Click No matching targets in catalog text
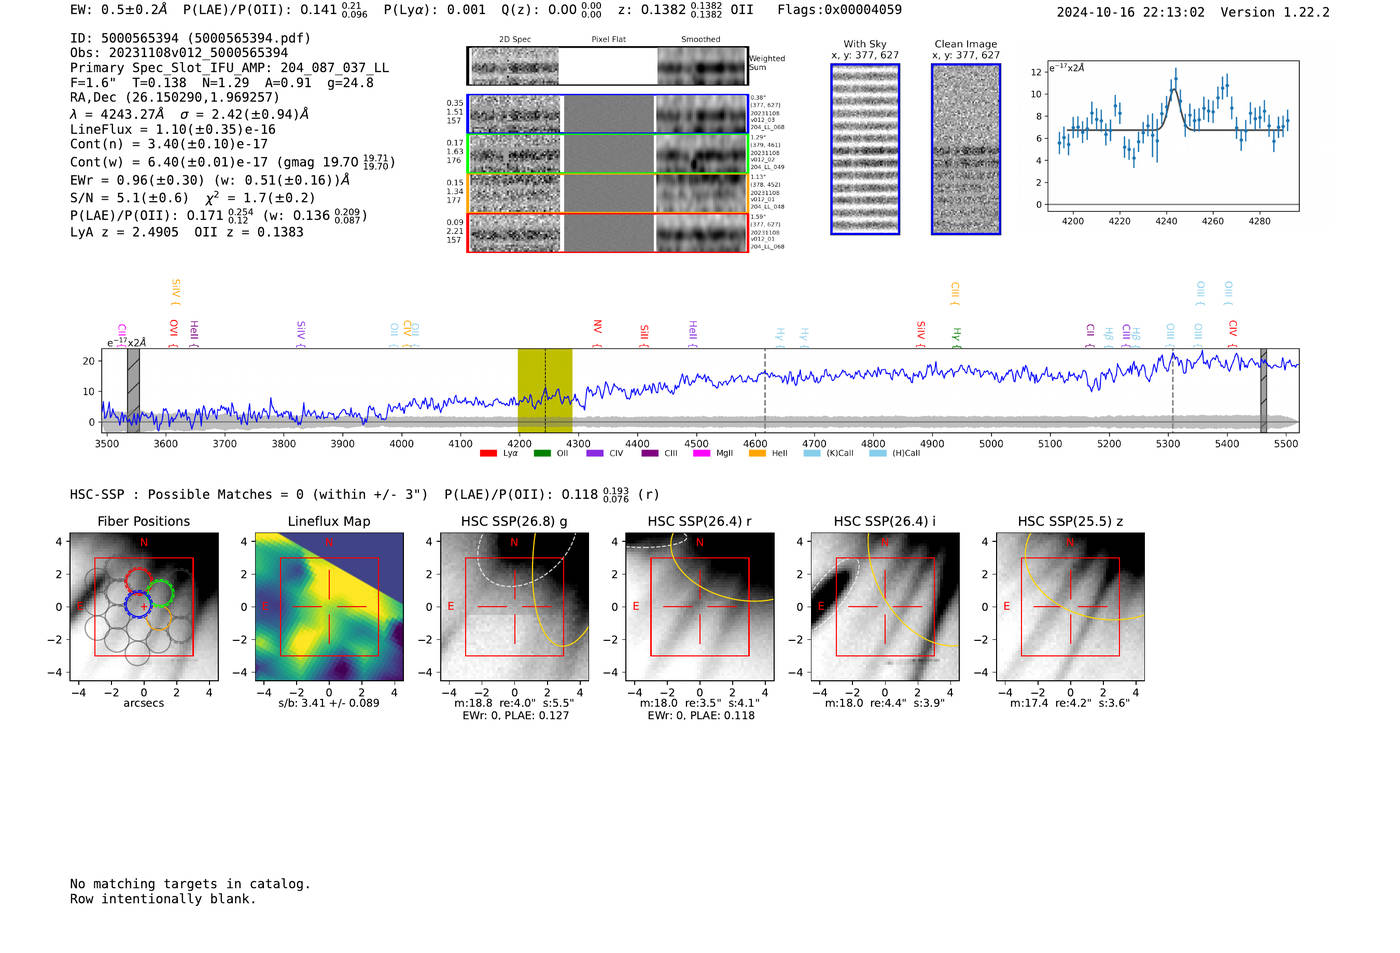The image size is (1400, 953). click(x=190, y=884)
